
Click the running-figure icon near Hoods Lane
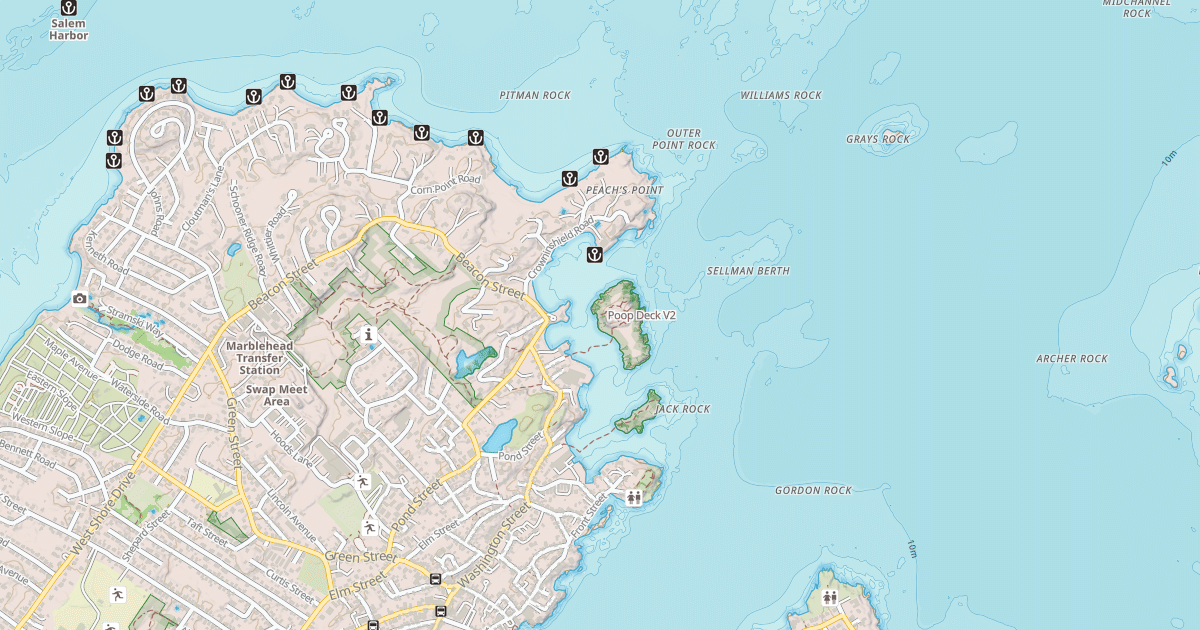point(363,482)
